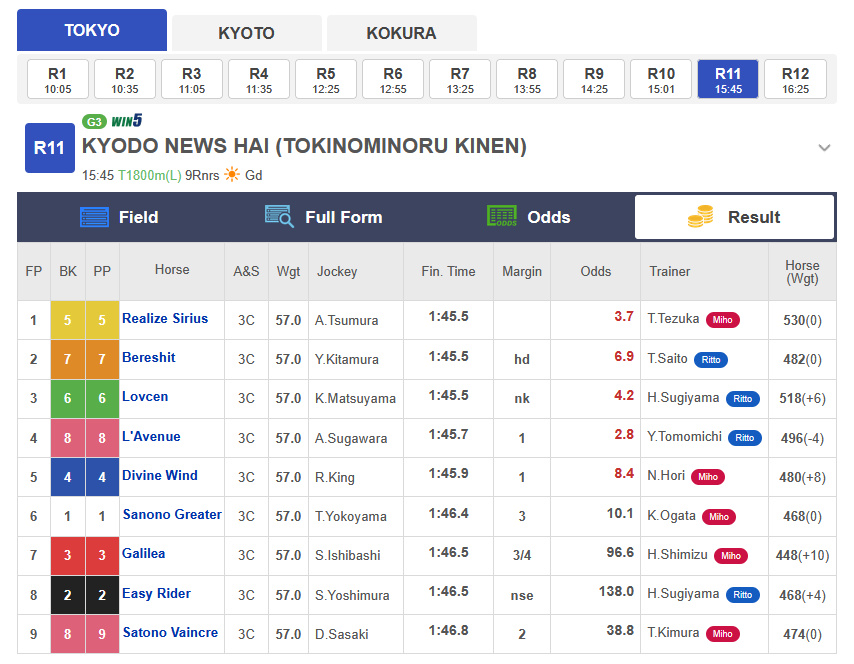854x664 pixels.
Task: Select the Result tab
Action: click(x=734, y=217)
